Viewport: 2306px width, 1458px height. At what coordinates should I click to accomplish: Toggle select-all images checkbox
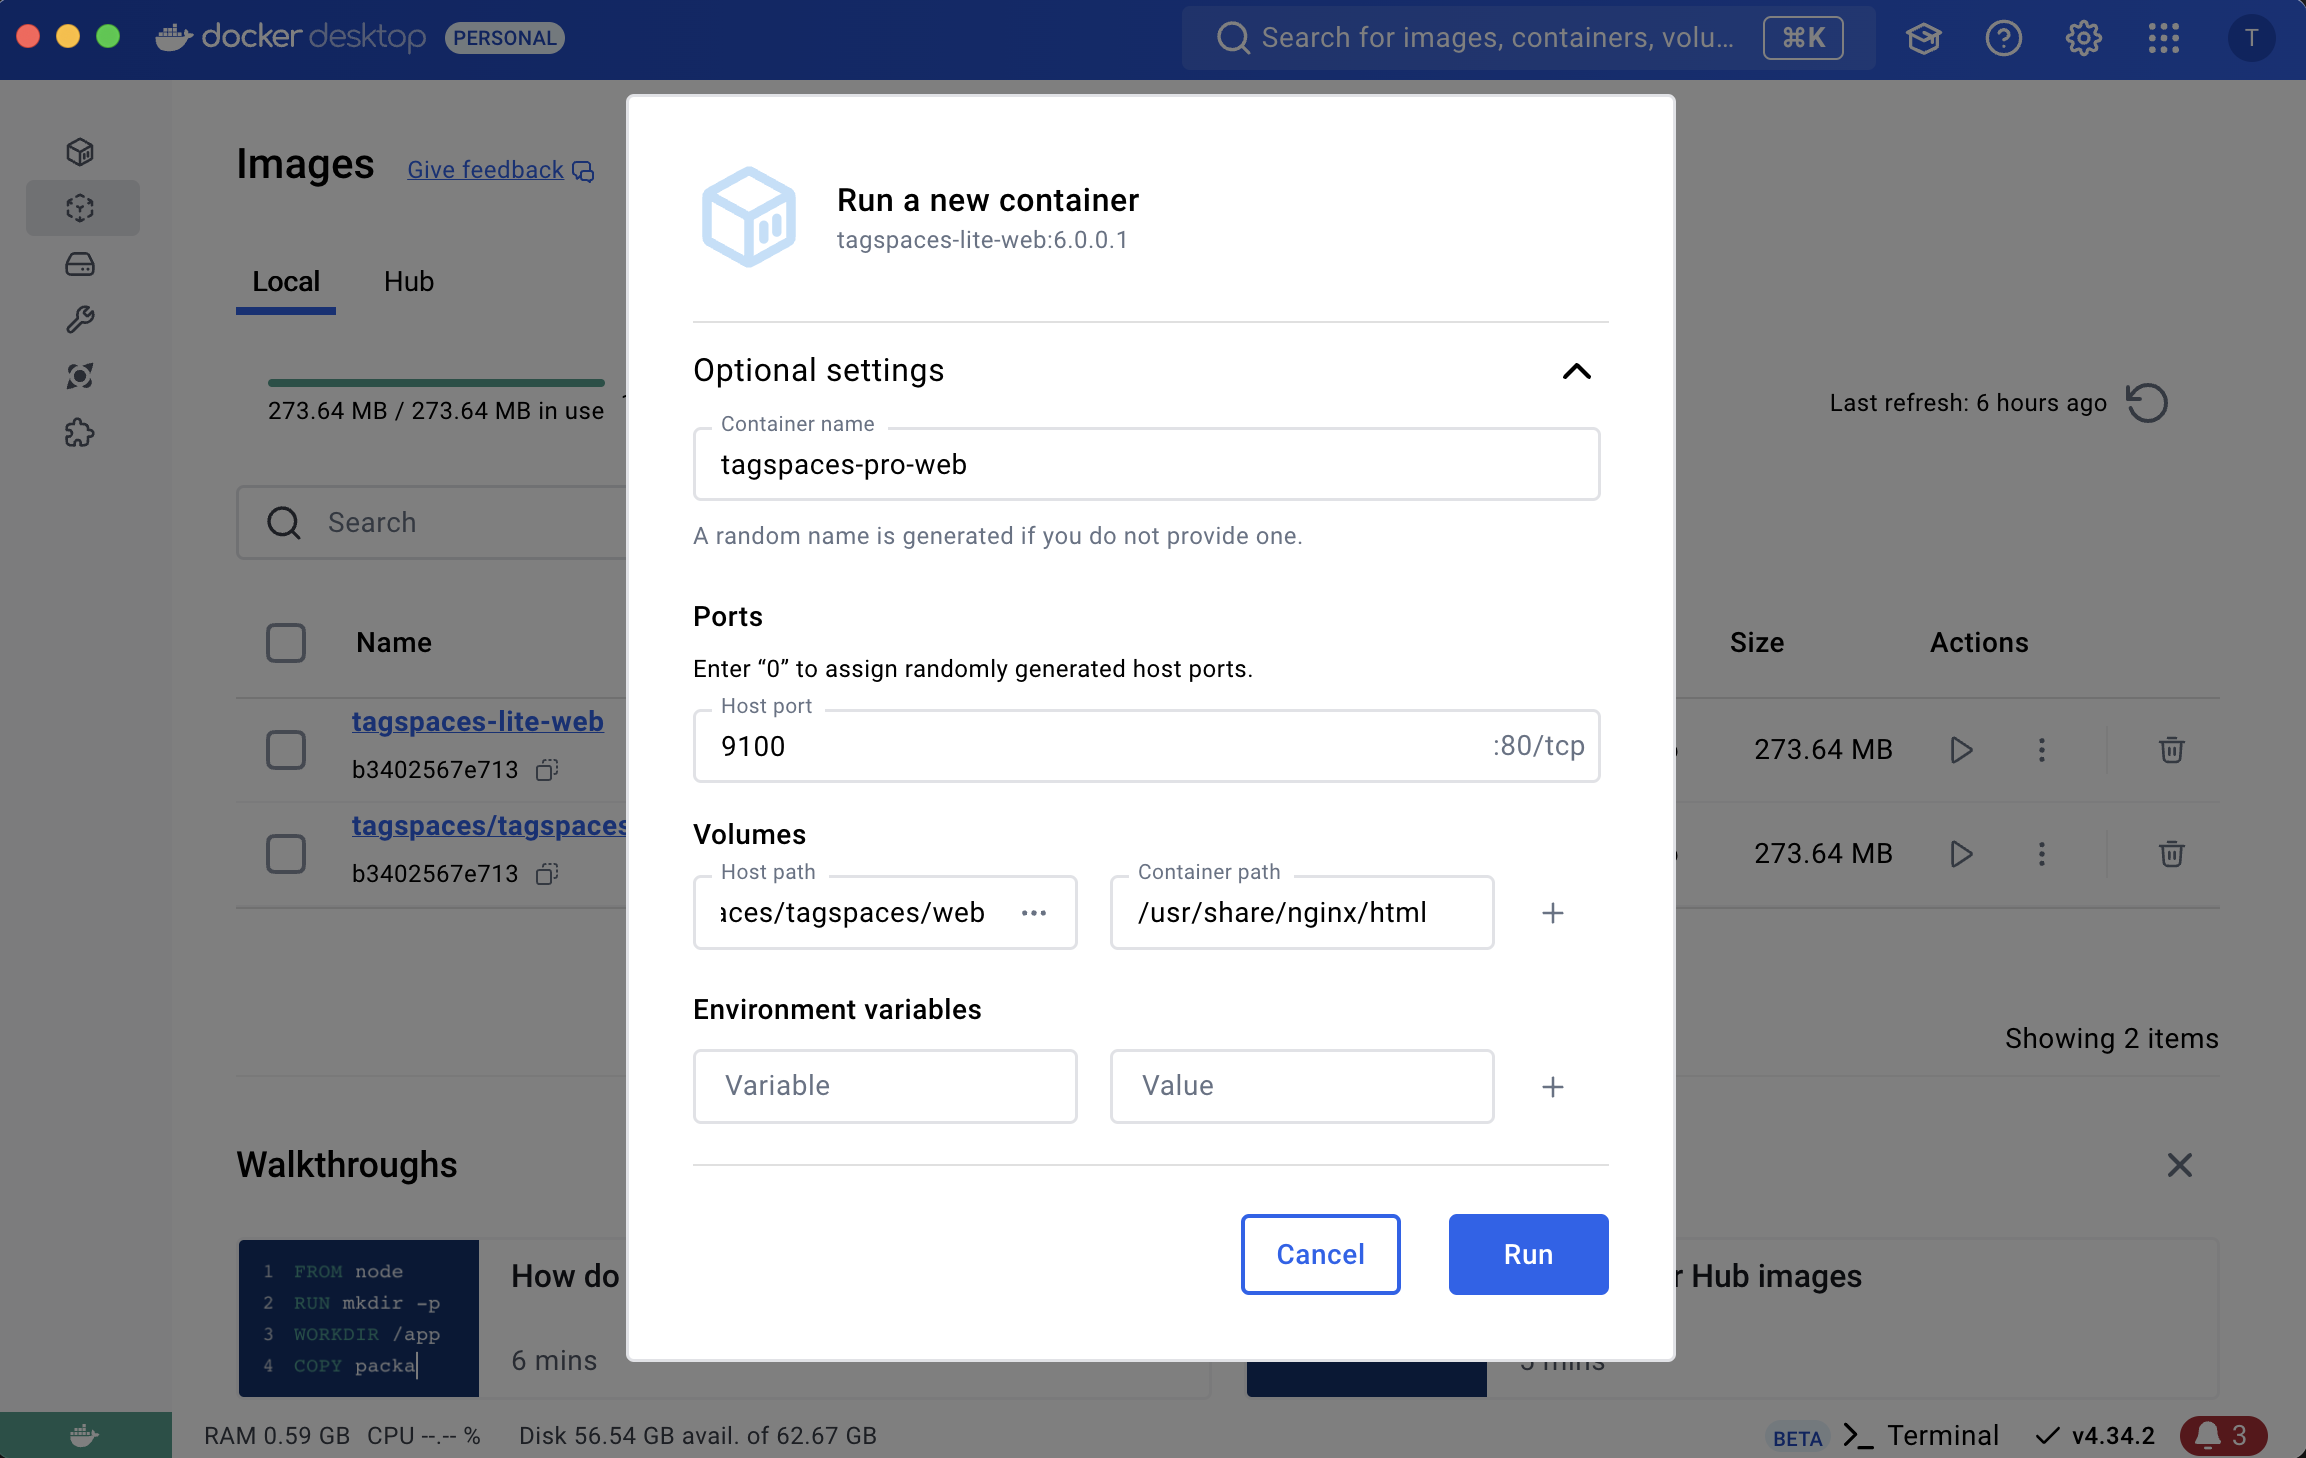[x=286, y=643]
